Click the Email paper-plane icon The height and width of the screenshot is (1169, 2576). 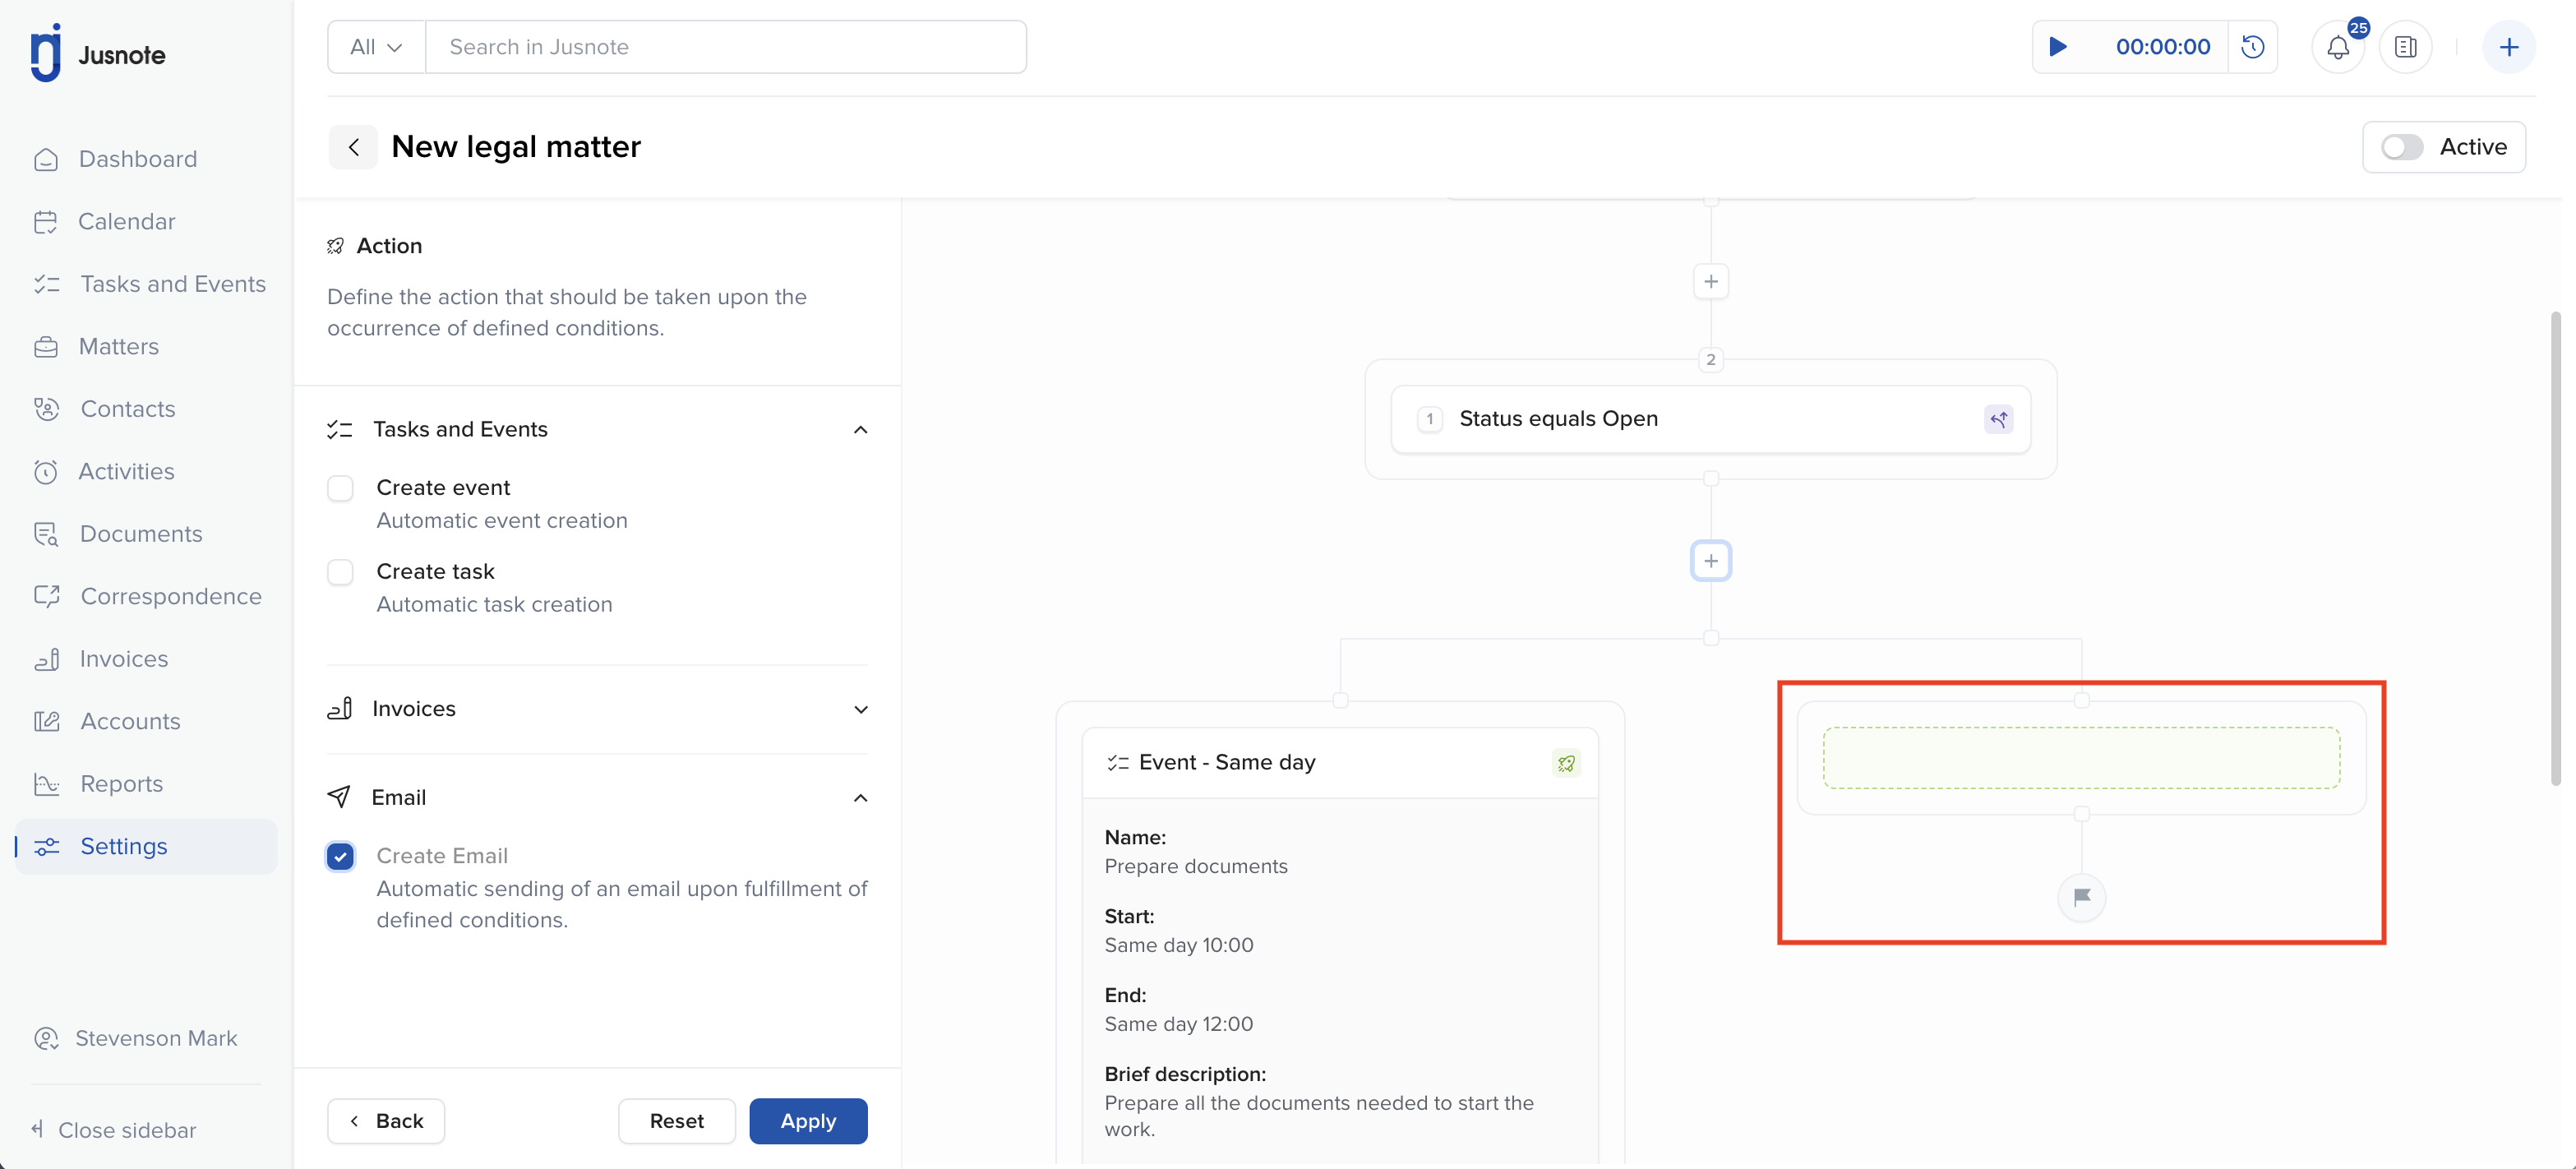pos(339,797)
